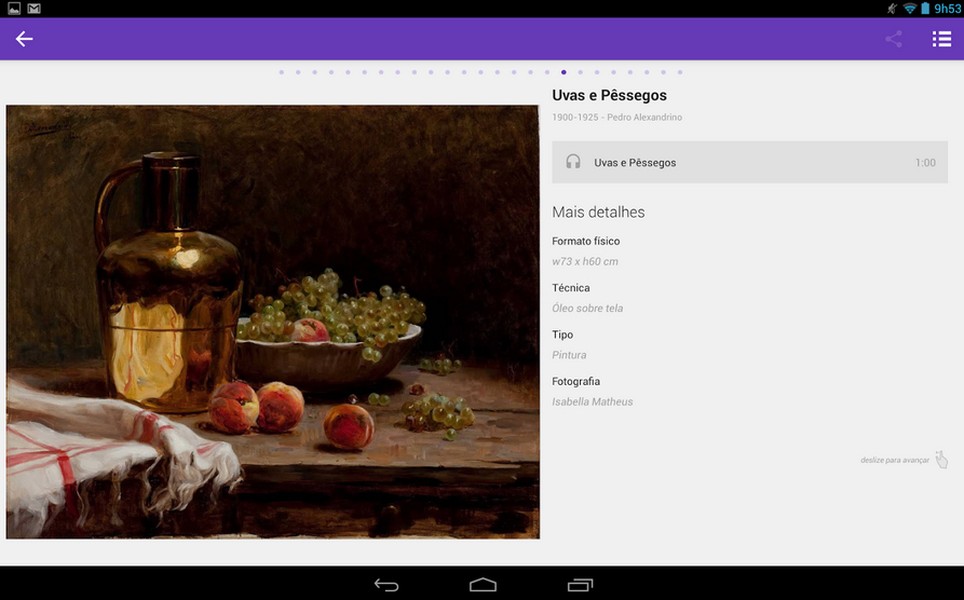Viewport: 964px width, 600px height.
Task: Tap the headphones audio guide icon
Action: click(573, 162)
